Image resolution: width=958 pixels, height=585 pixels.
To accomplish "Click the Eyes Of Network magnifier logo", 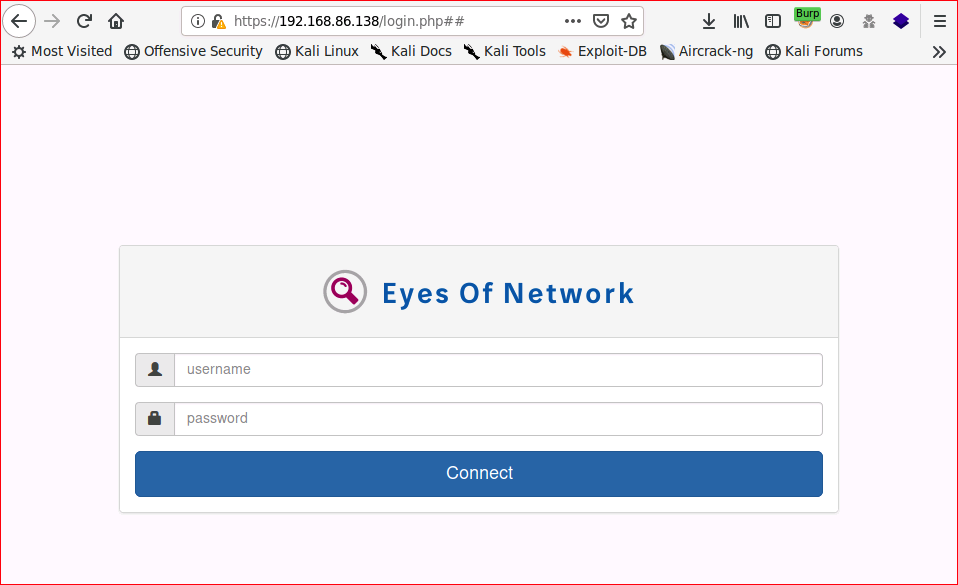I will [345, 292].
